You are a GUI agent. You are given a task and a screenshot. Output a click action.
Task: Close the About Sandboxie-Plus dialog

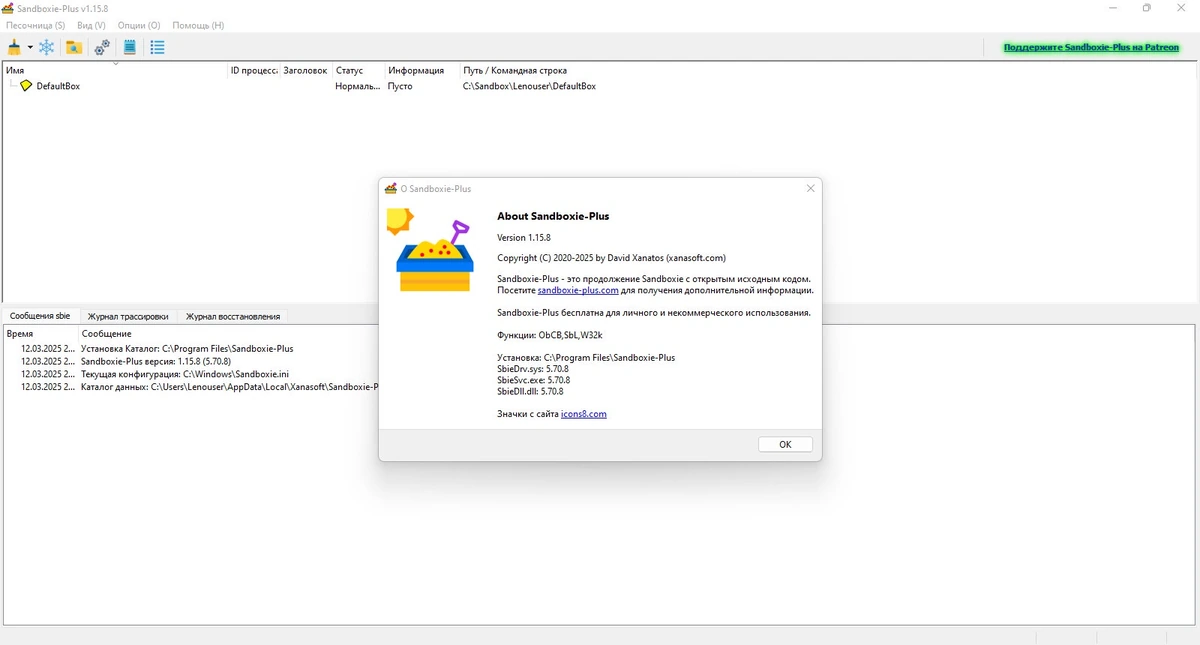coord(811,188)
